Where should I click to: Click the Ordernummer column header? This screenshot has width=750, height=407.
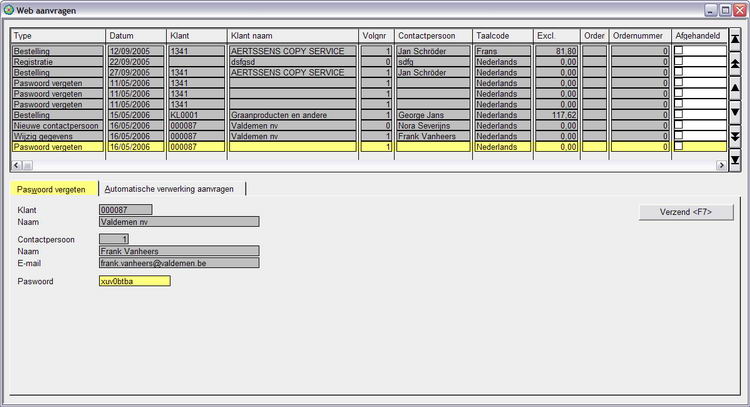point(640,35)
